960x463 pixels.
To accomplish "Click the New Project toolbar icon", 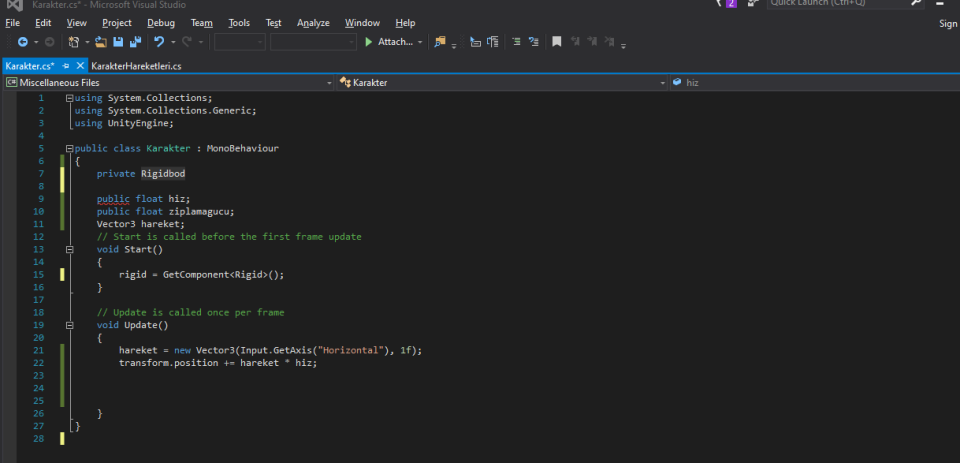I will pyautogui.click(x=74, y=42).
